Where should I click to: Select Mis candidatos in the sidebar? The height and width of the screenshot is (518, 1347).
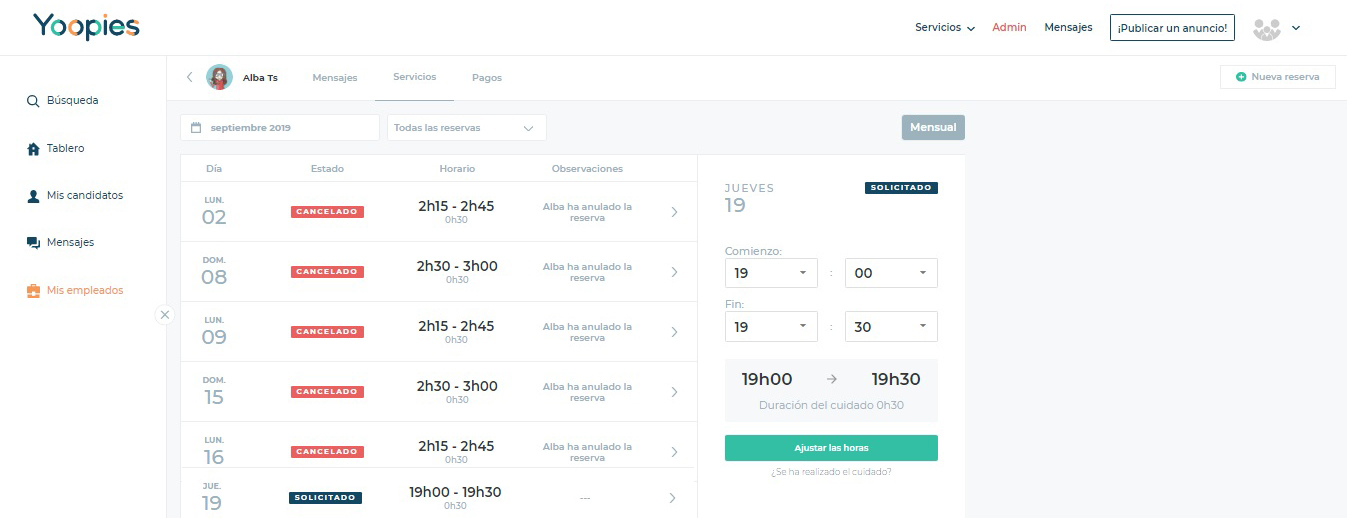[85, 196]
